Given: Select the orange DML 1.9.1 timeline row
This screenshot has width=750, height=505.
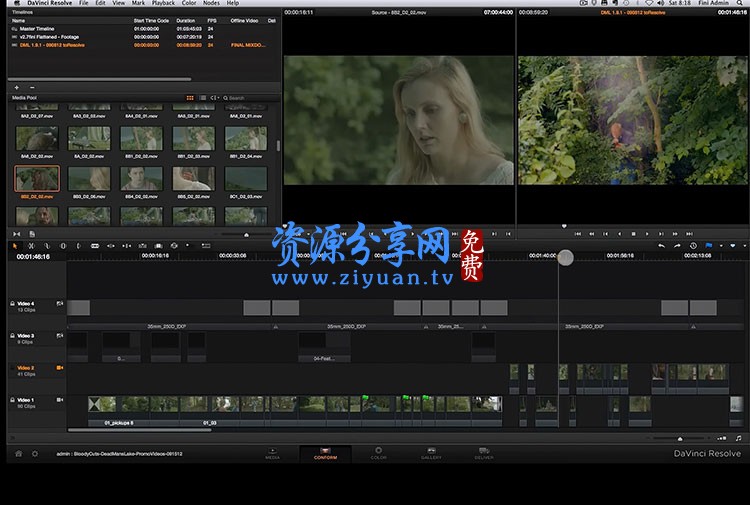Looking at the screenshot, I should [143, 45].
